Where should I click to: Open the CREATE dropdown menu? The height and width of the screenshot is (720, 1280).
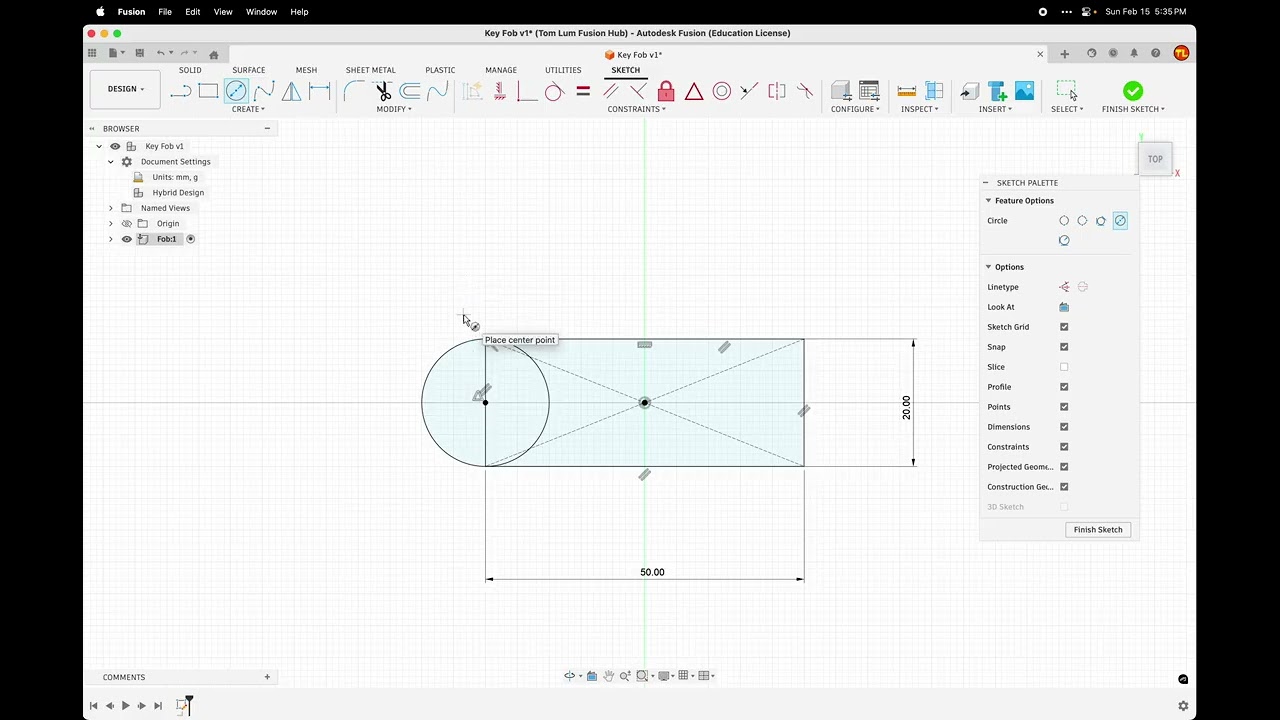pos(248,109)
